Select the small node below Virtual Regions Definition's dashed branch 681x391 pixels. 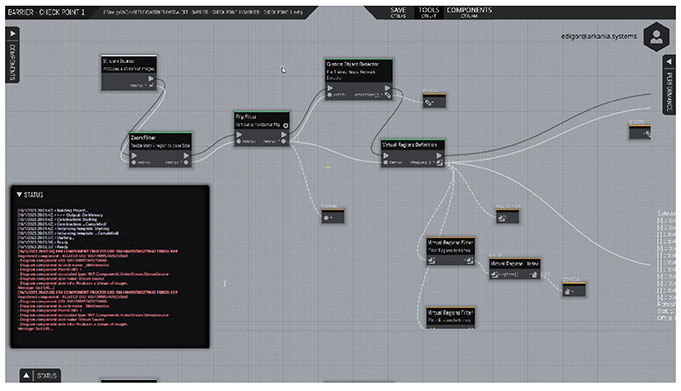point(507,217)
